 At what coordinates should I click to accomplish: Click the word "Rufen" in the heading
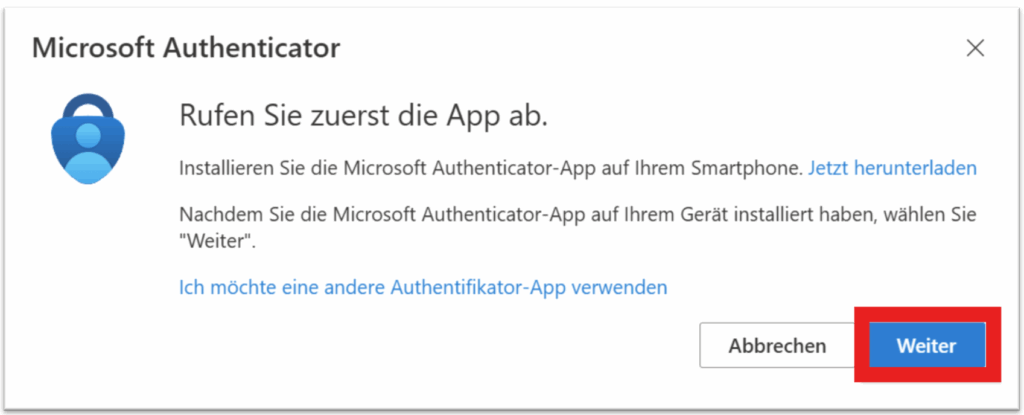(x=210, y=115)
